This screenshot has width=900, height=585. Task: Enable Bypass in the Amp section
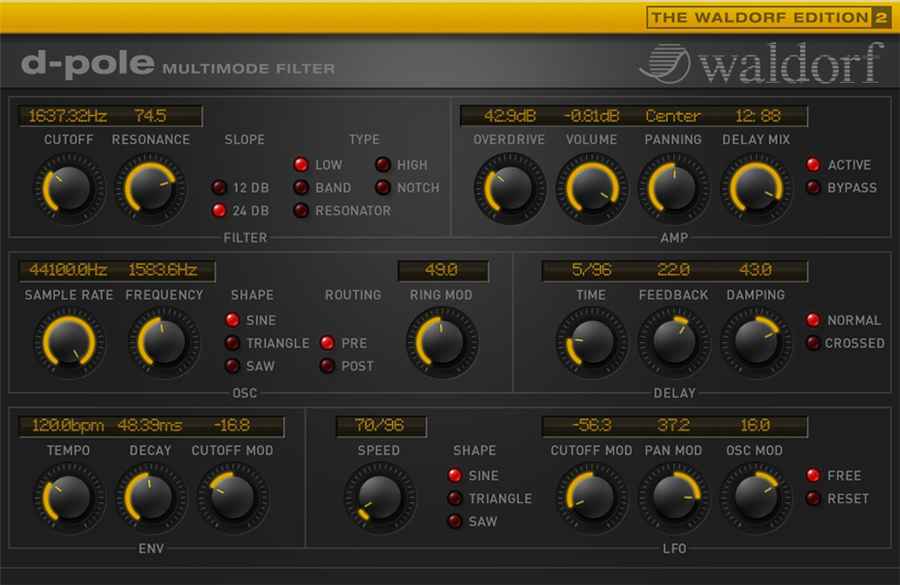(x=814, y=188)
